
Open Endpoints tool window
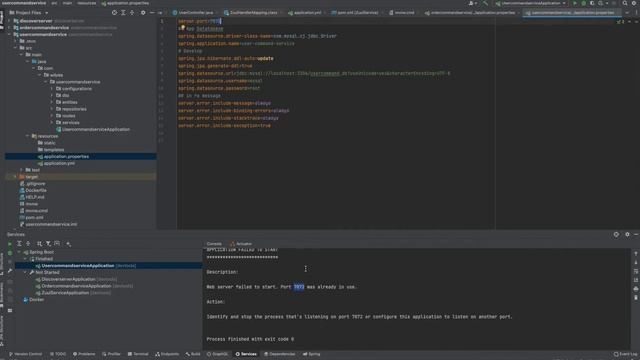tap(167, 354)
